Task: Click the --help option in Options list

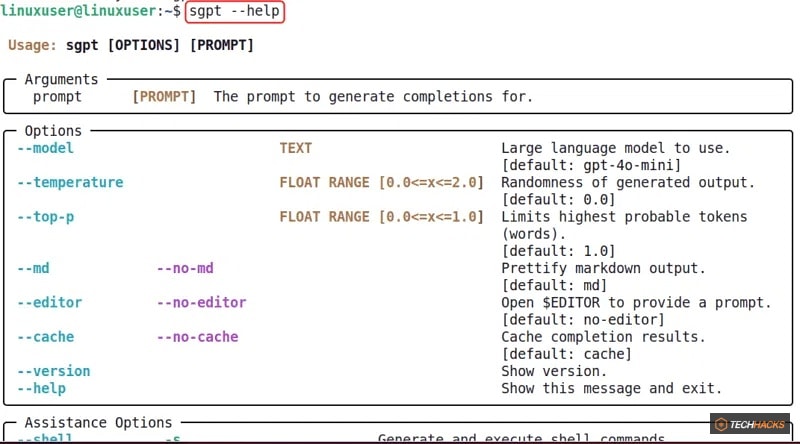Action: click(x=41, y=388)
